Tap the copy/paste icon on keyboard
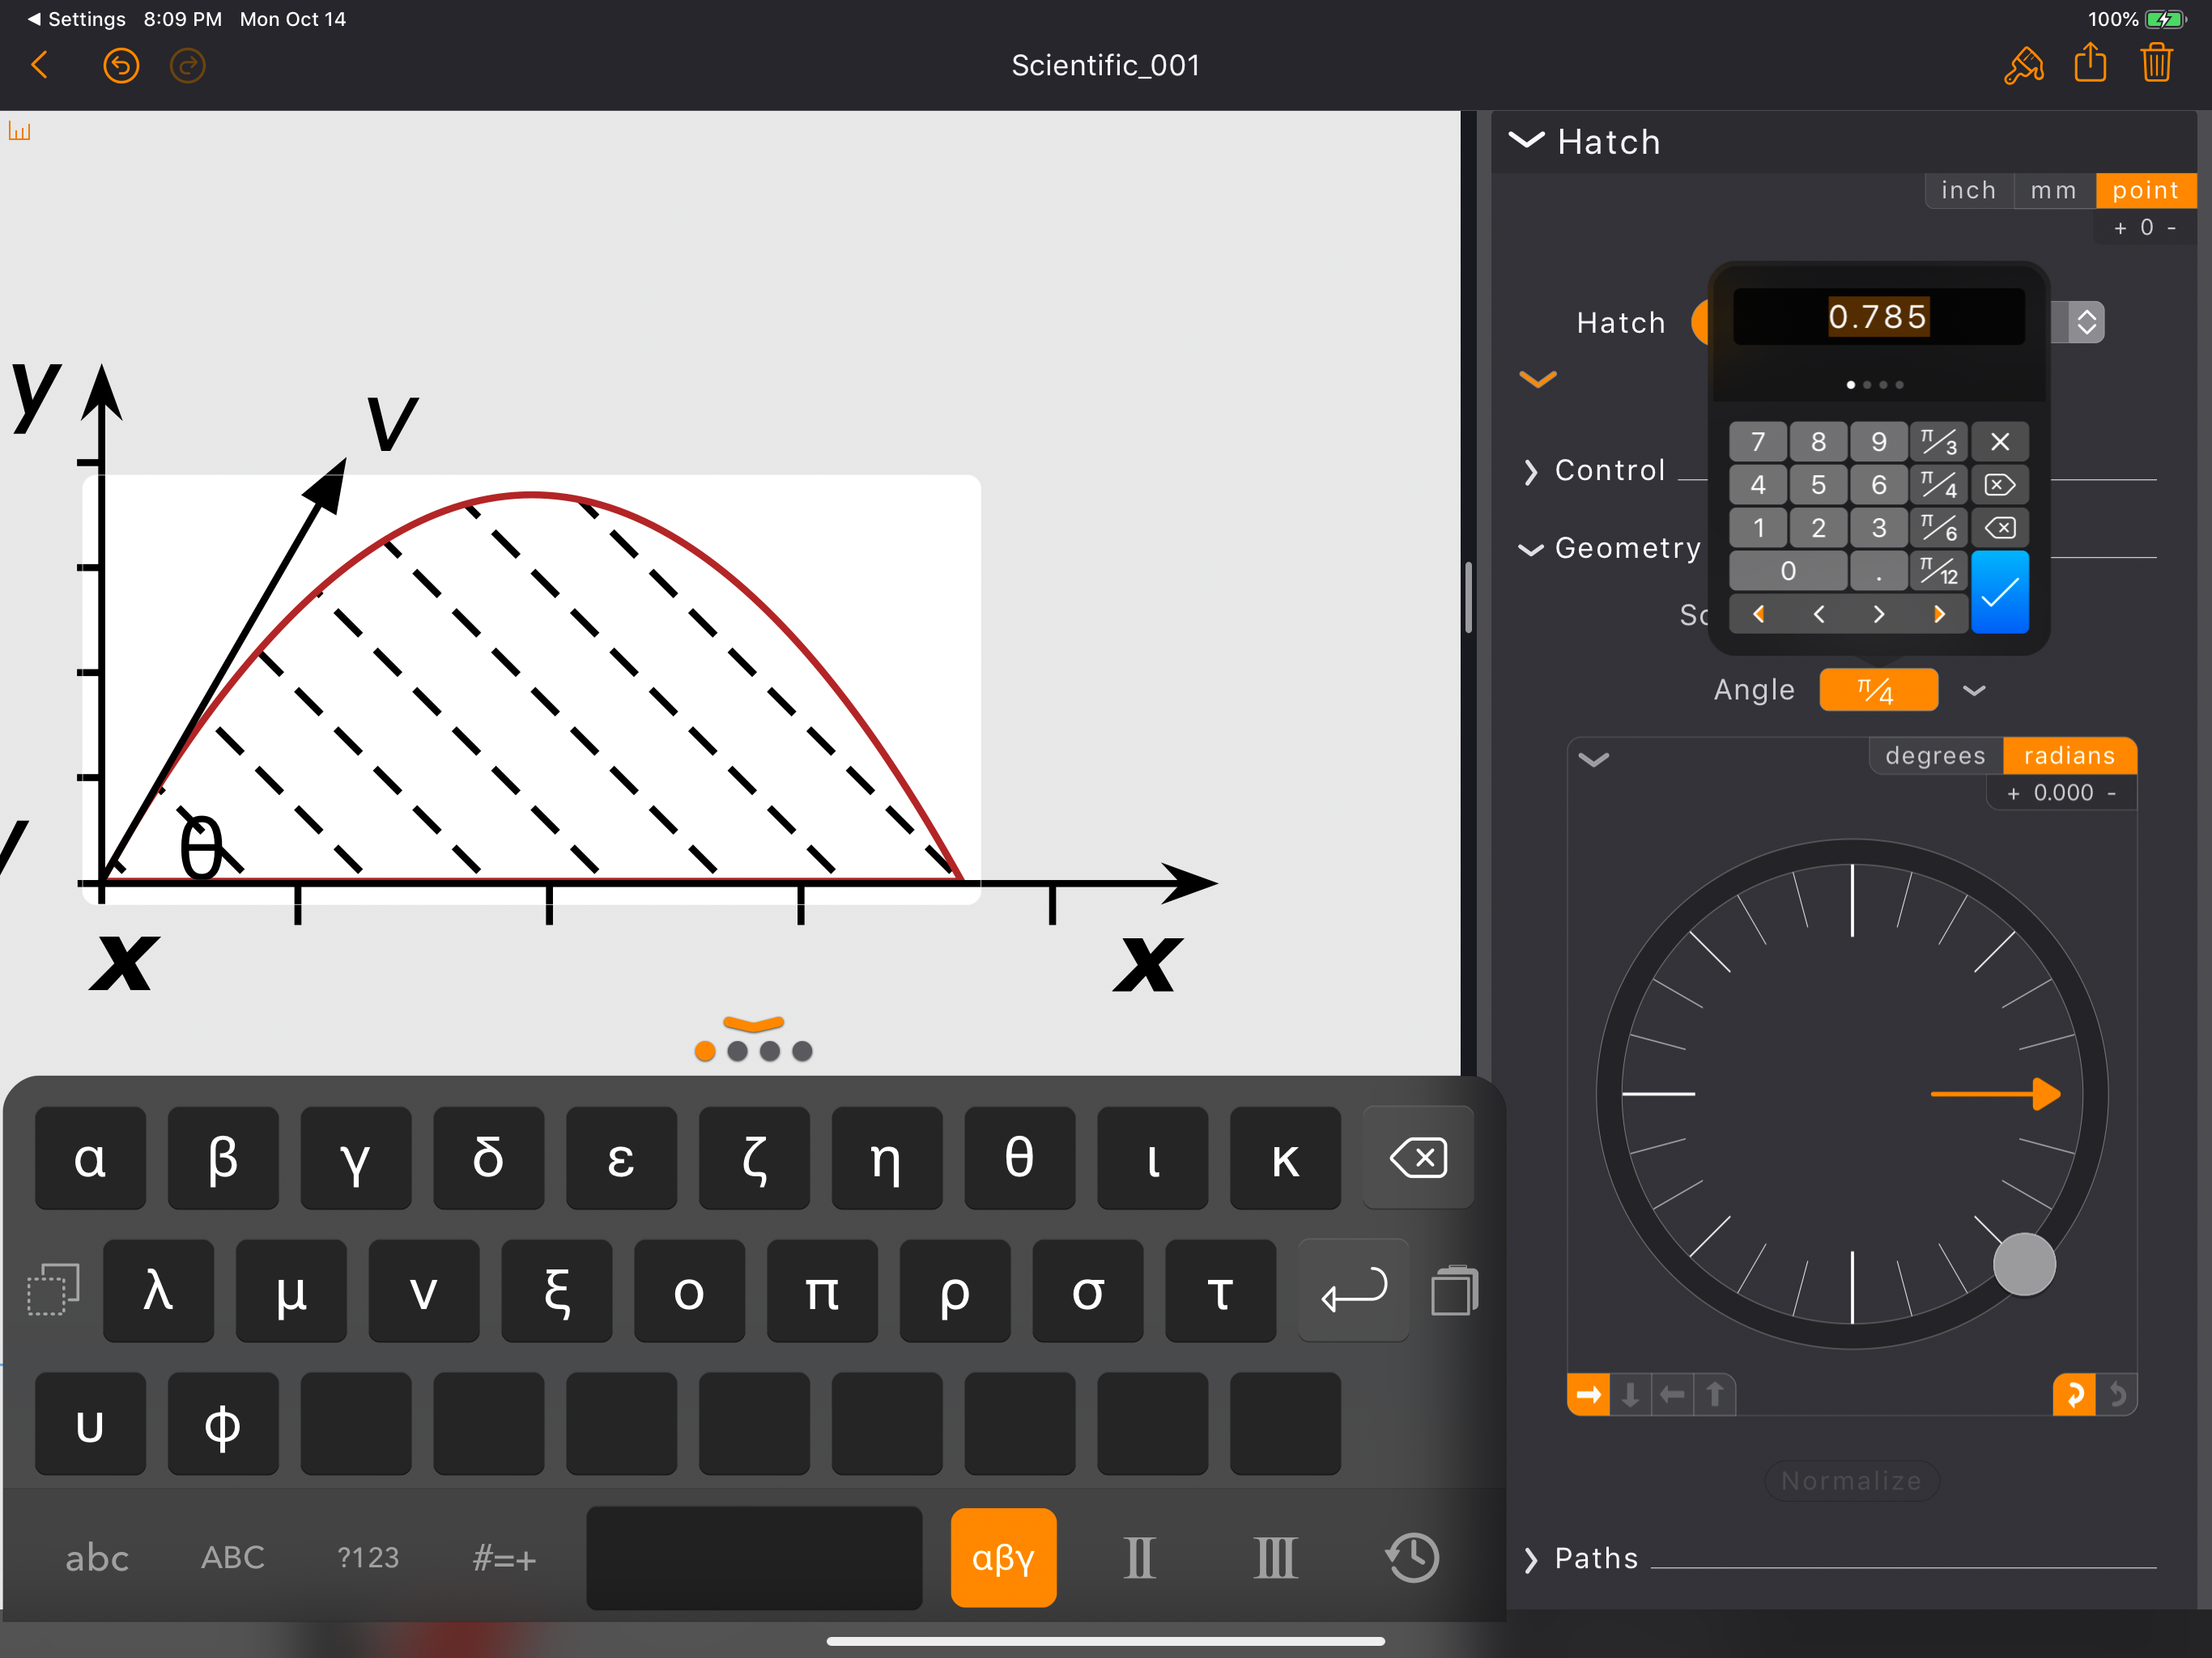2212x1658 pixels. (x=1455, y=1290)
